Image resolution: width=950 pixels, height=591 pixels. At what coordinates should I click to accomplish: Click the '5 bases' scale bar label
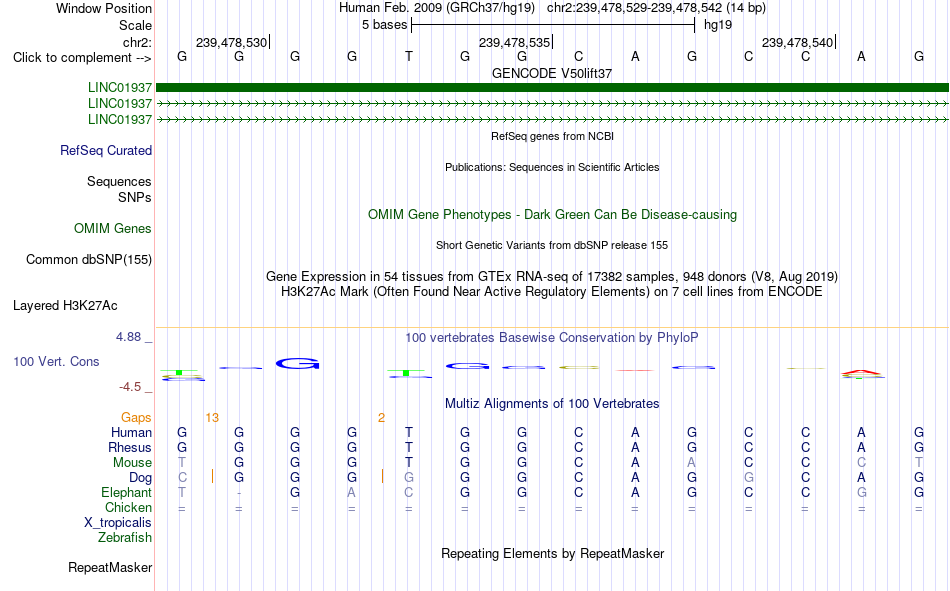pyautogui.click(x=384, y=25)
